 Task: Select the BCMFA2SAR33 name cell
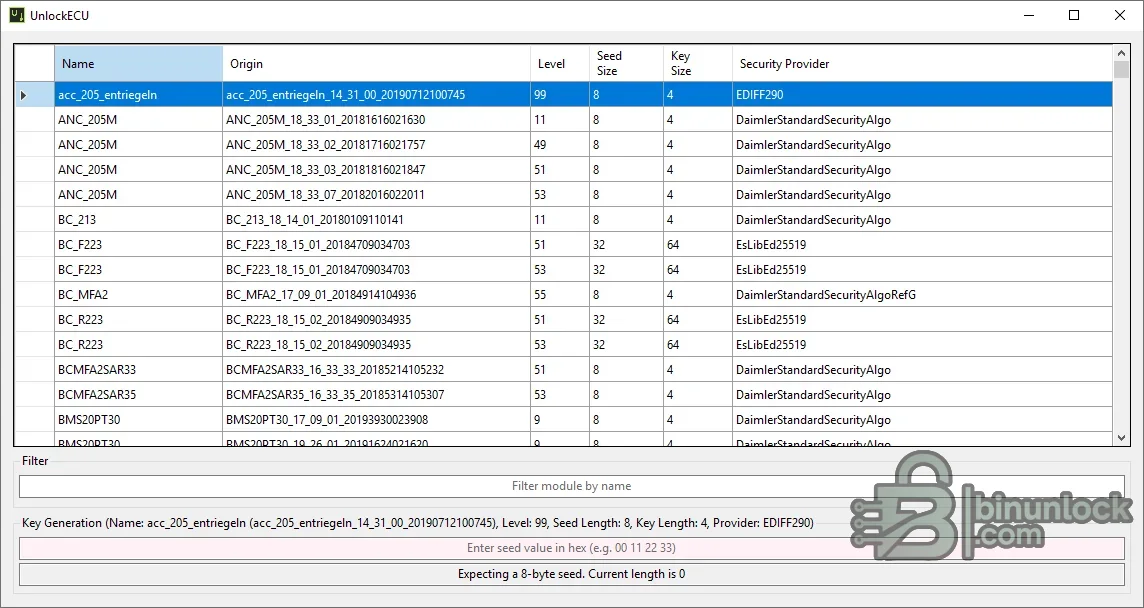139,369
